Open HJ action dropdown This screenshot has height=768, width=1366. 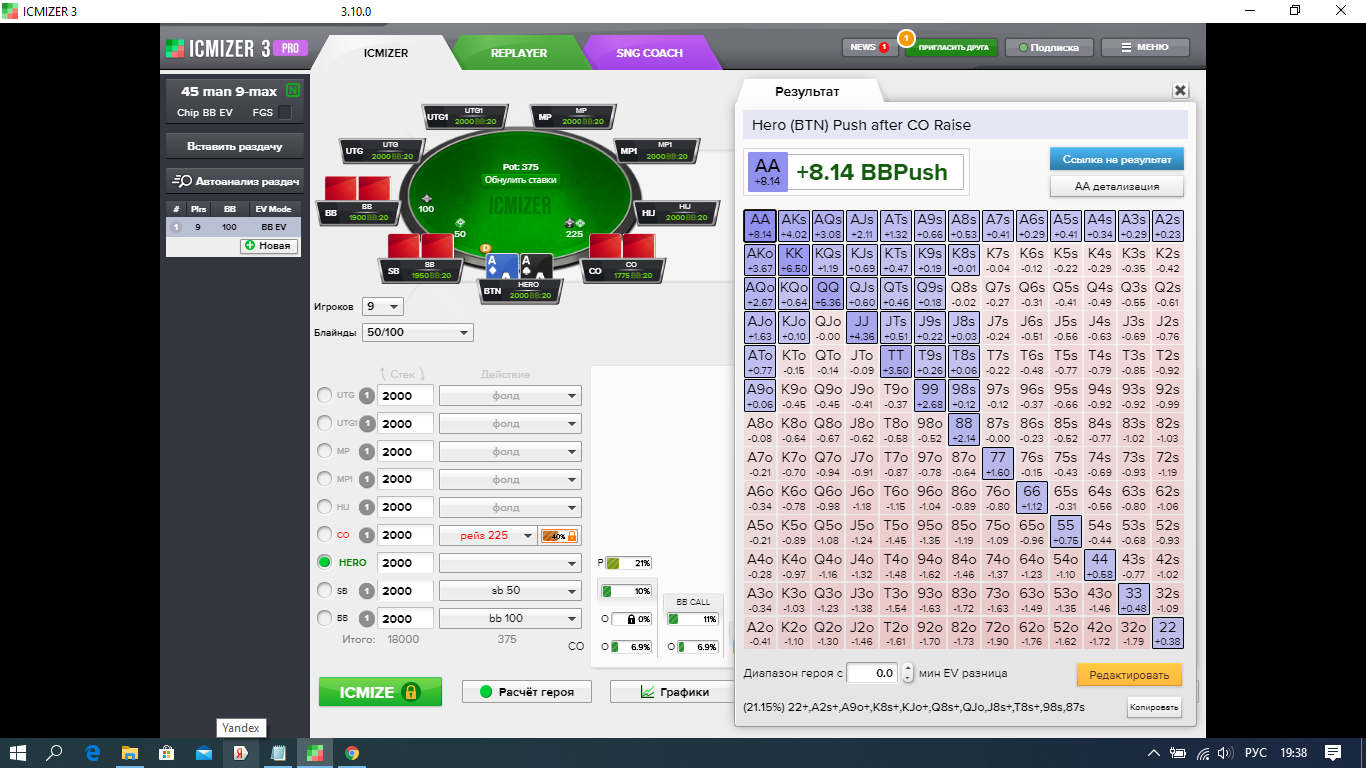(x=510, y=507)
